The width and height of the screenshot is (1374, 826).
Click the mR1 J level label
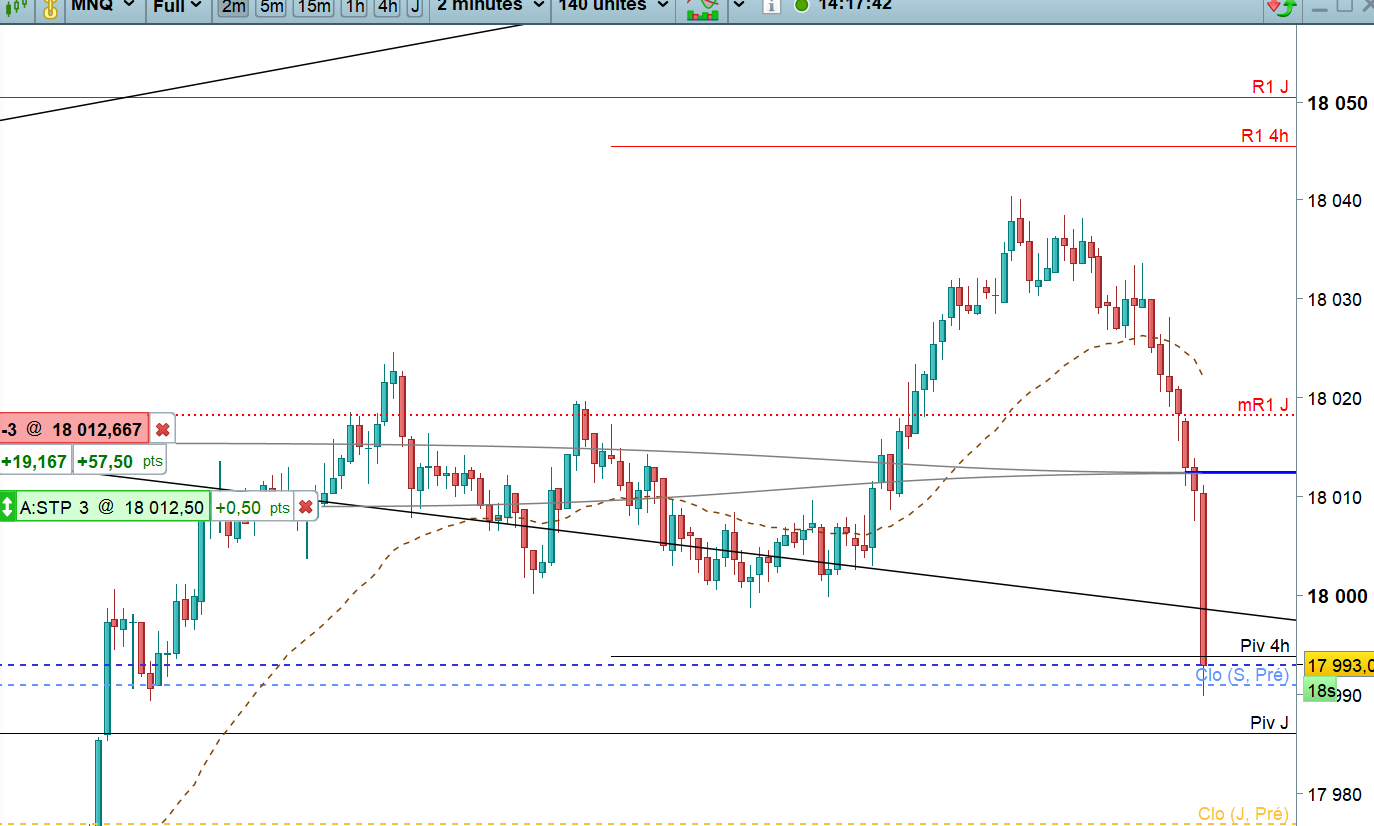(1264, 404)
